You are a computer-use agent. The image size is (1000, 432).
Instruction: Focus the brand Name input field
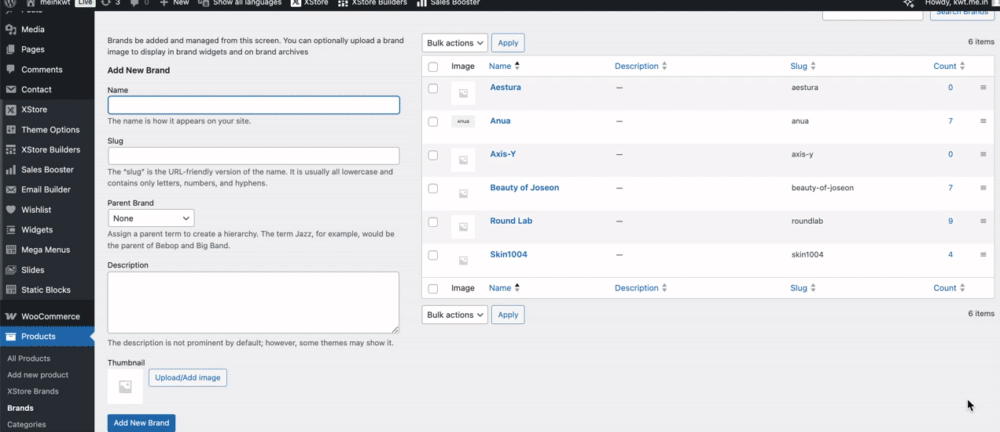[x=254, y=105]
